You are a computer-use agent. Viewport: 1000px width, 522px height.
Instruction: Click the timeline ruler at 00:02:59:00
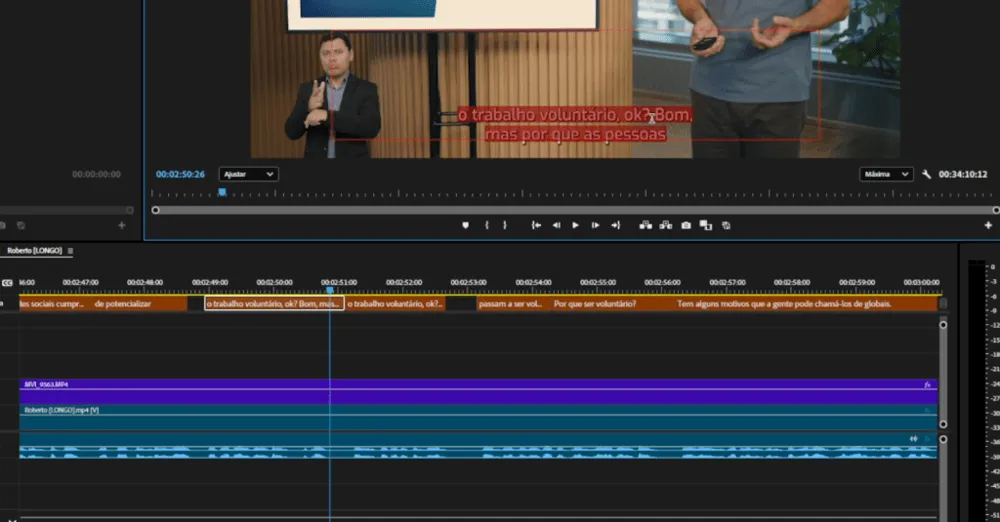pos(857,283)
